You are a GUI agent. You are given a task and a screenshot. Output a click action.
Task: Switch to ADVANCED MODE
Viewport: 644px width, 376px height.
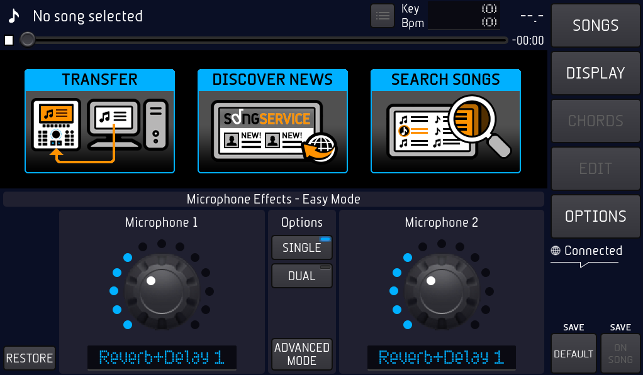click(302, 354)
